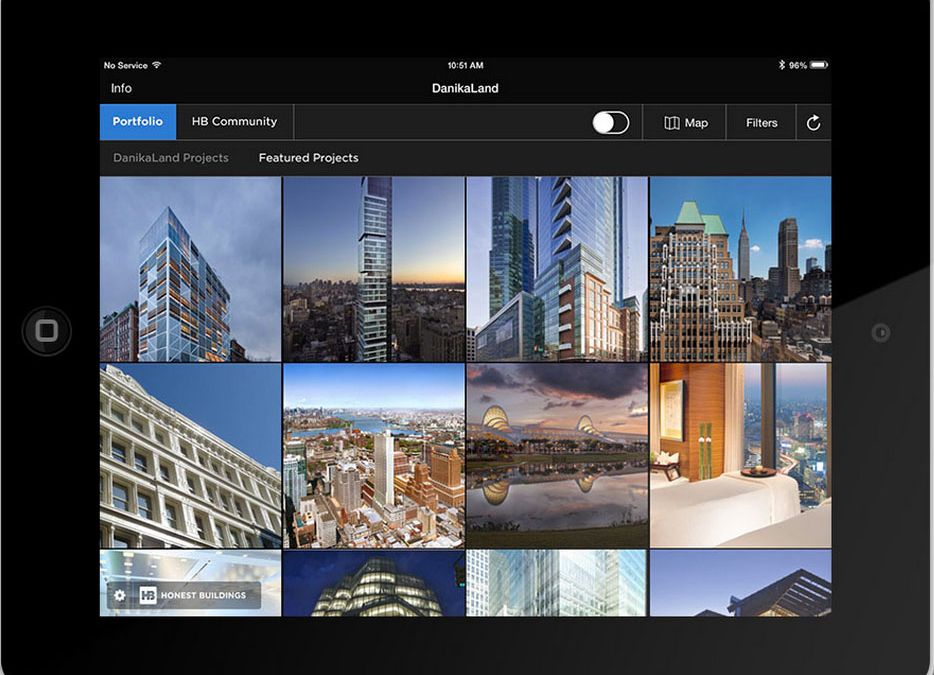The image size is (934, 675).
Task: Click the 96% battery text
Action: click(x=798, y=65)
